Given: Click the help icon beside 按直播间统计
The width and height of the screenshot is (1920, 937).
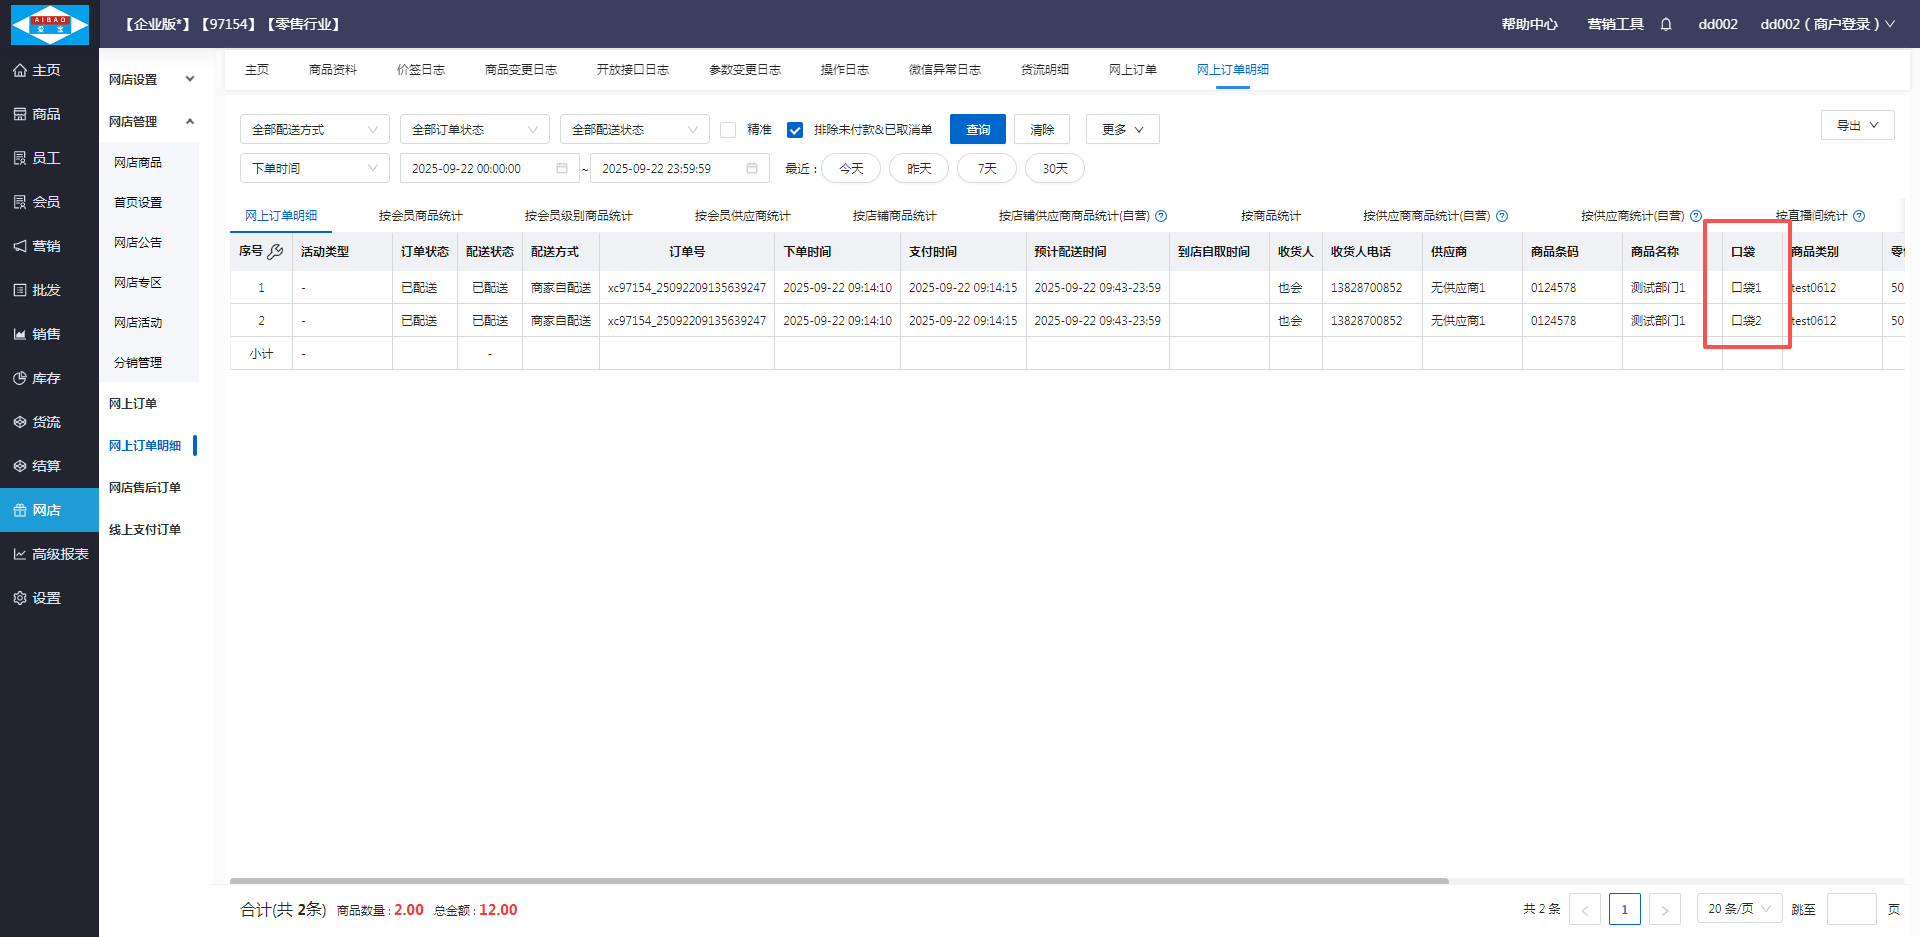Looking at the screenshot, I should (1859, 216).
